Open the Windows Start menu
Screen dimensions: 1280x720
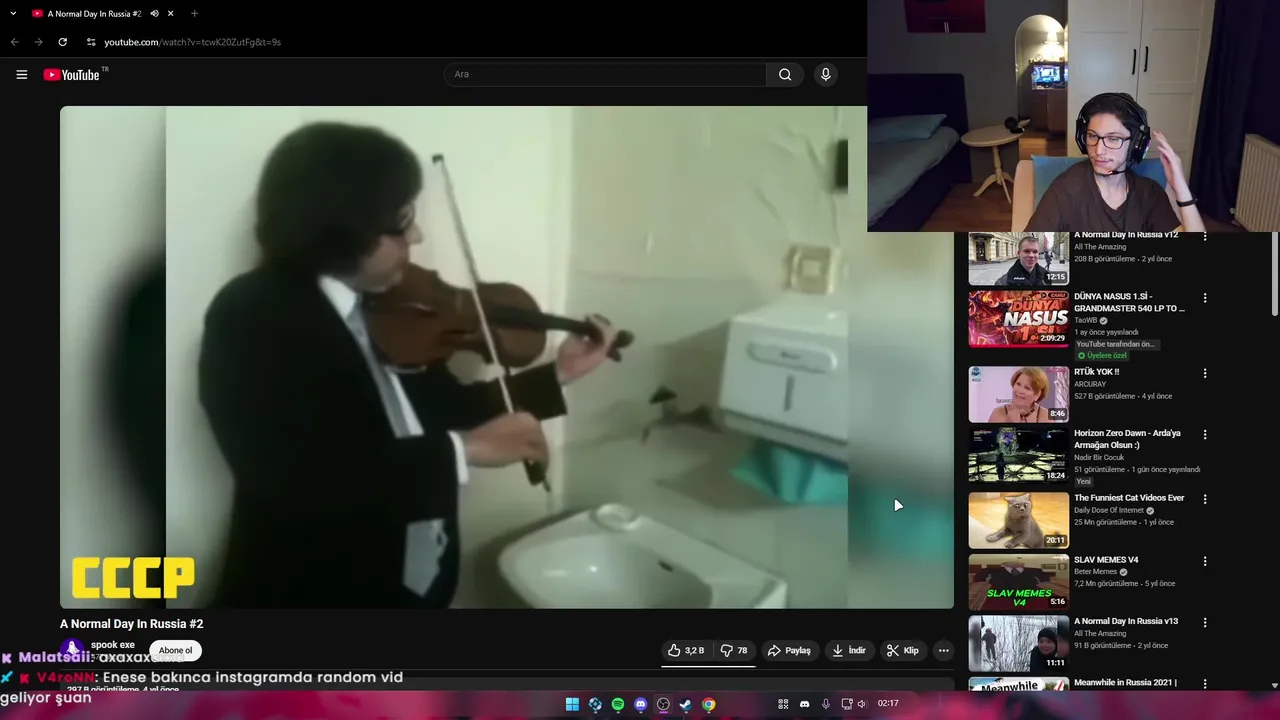[x=572, y=704]
